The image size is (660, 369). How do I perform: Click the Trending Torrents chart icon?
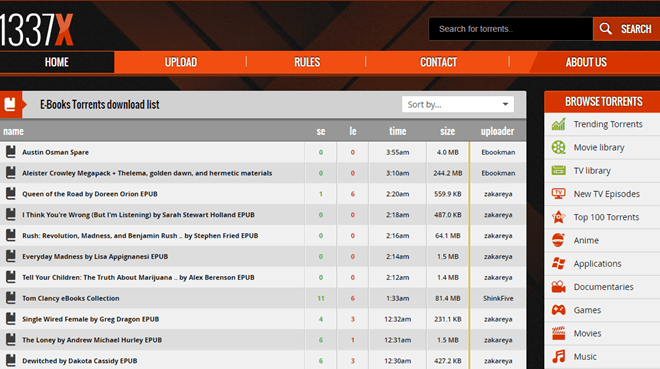click(x=559, y=124)
